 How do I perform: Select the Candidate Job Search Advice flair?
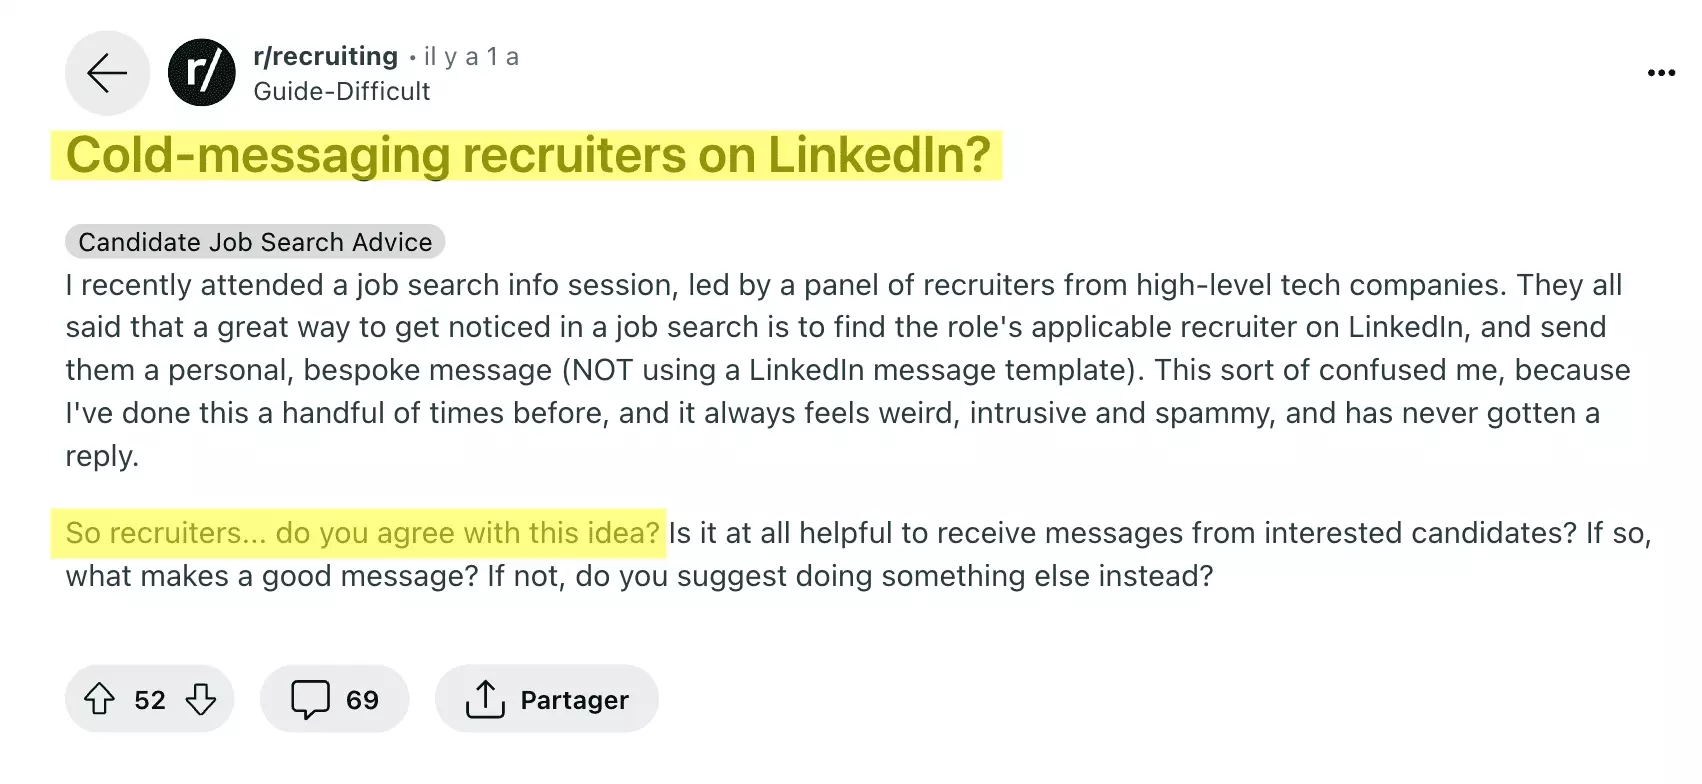tap(255, 242)
